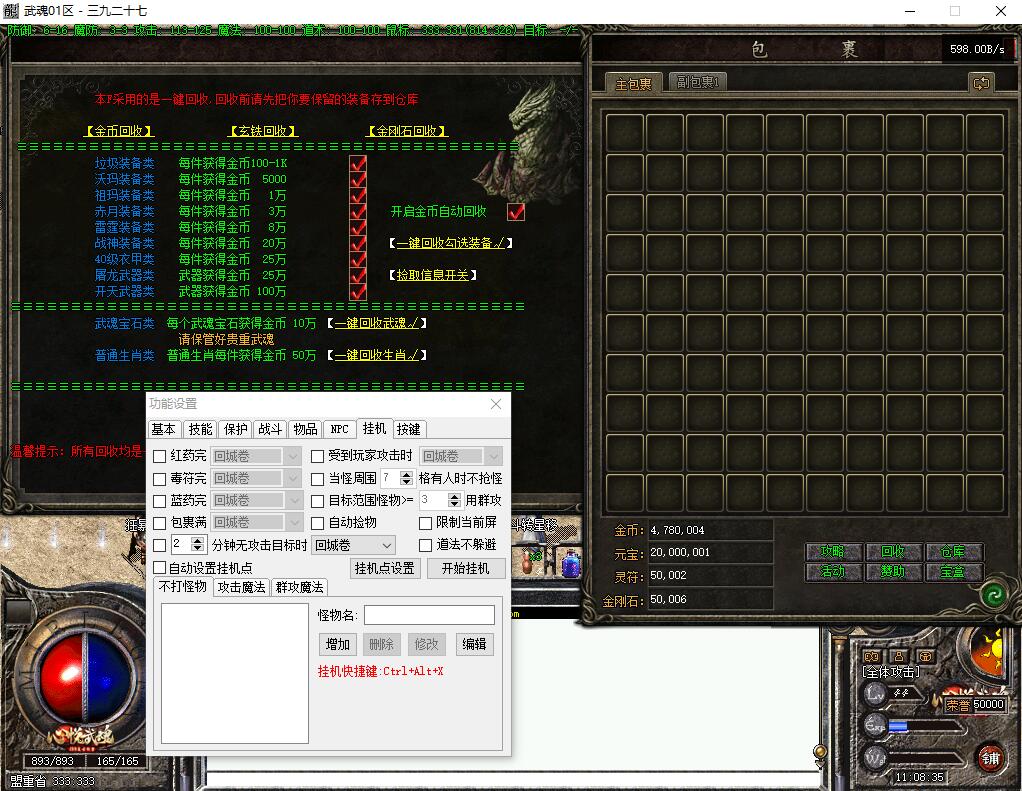Switch to the 副包裹1 bag tab
This screenshot has width=1022, height=791.
click(697, 83)
